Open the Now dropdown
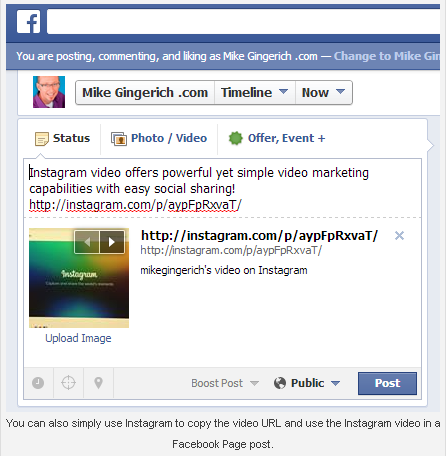 [323, 93]
